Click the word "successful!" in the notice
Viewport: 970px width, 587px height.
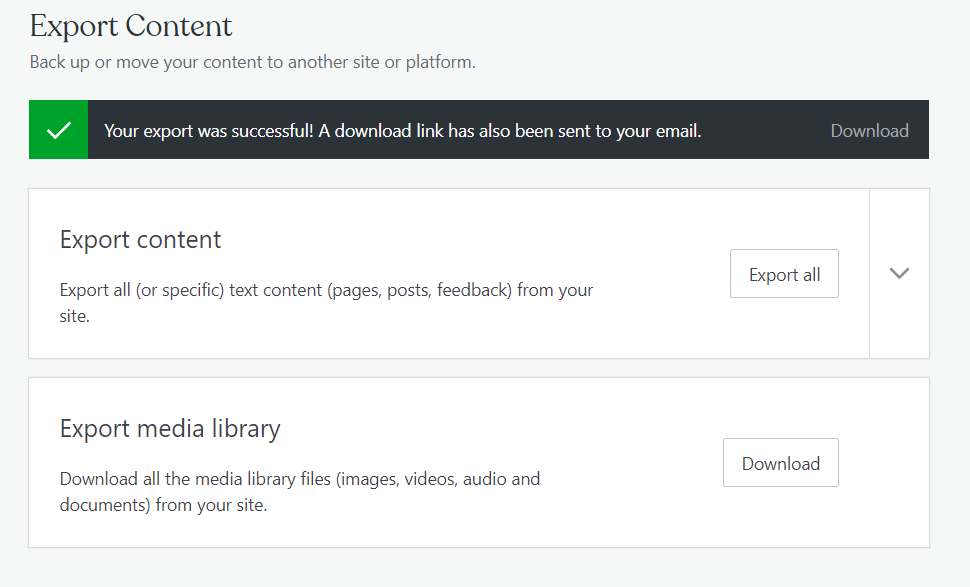(x=267, y=131)
